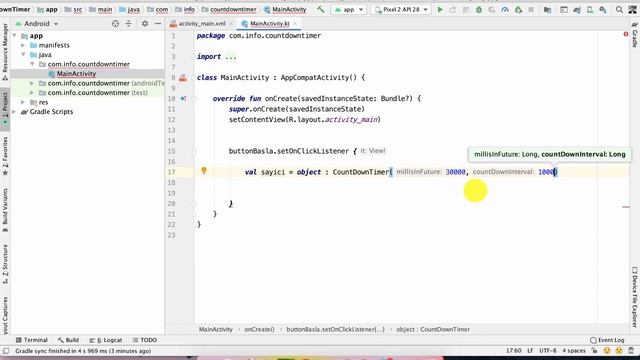Screen dimensions: 640x360
Task: Toggle the Resource Manager side panel
Action: pos(5,51)
